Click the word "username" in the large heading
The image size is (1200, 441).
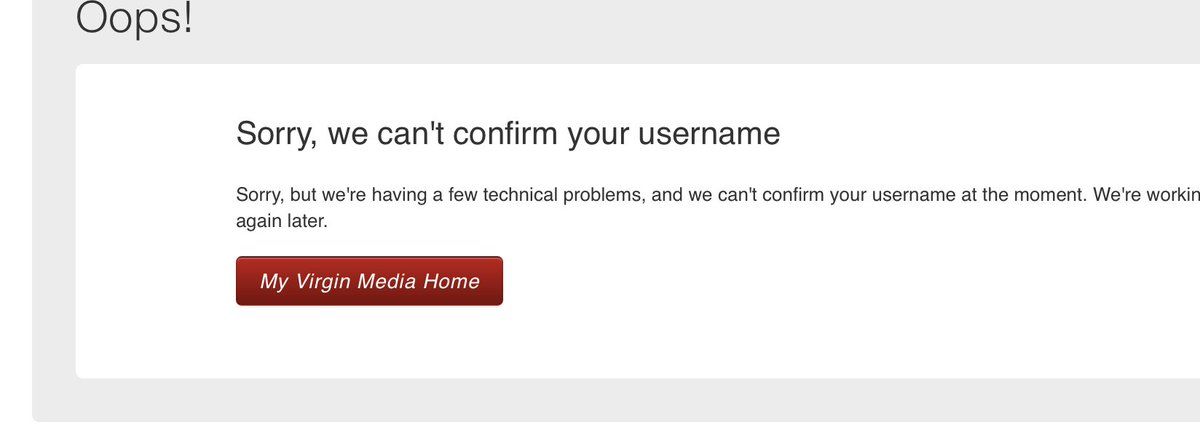point(711,134)
